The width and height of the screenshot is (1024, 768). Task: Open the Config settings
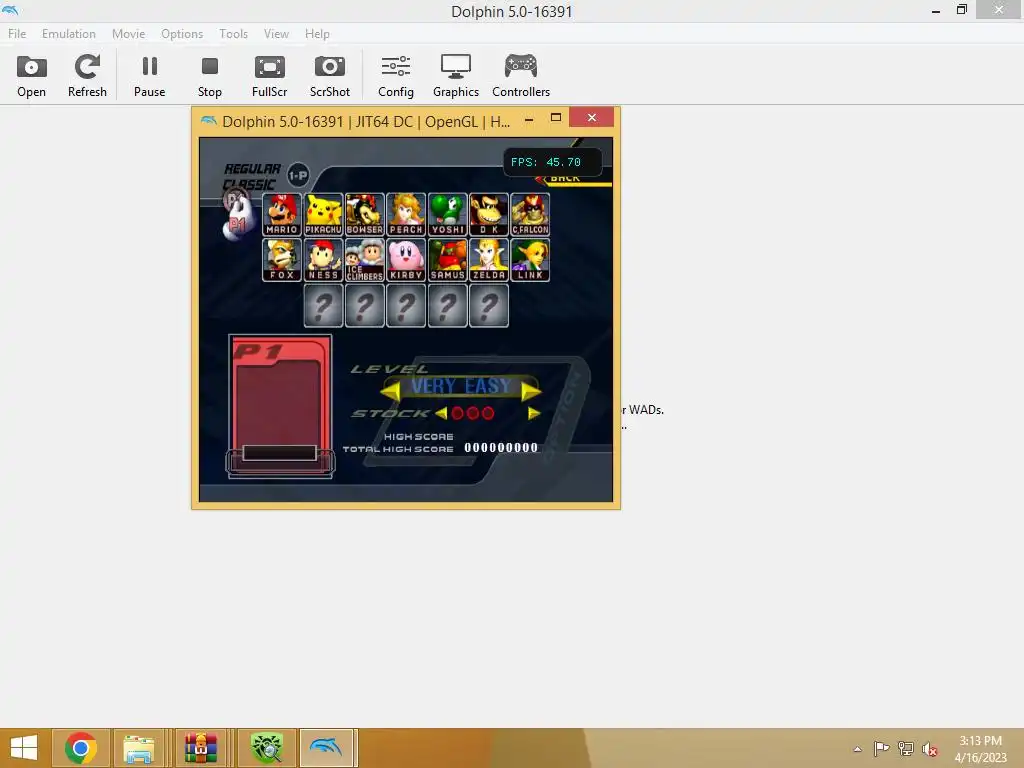[396, 75]
